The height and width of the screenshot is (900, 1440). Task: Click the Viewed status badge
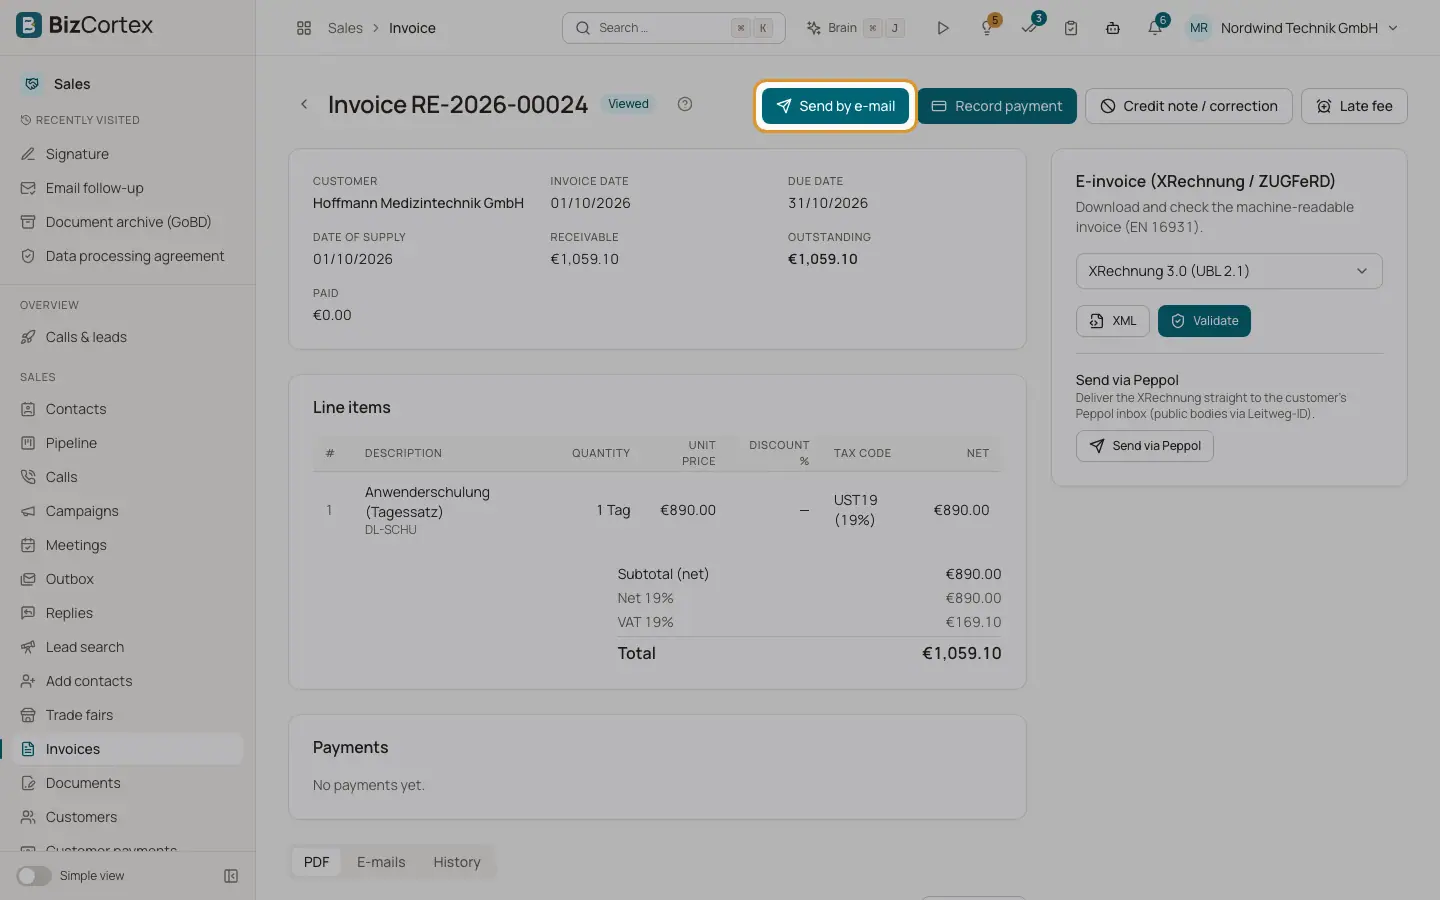(x=628, y=104)
